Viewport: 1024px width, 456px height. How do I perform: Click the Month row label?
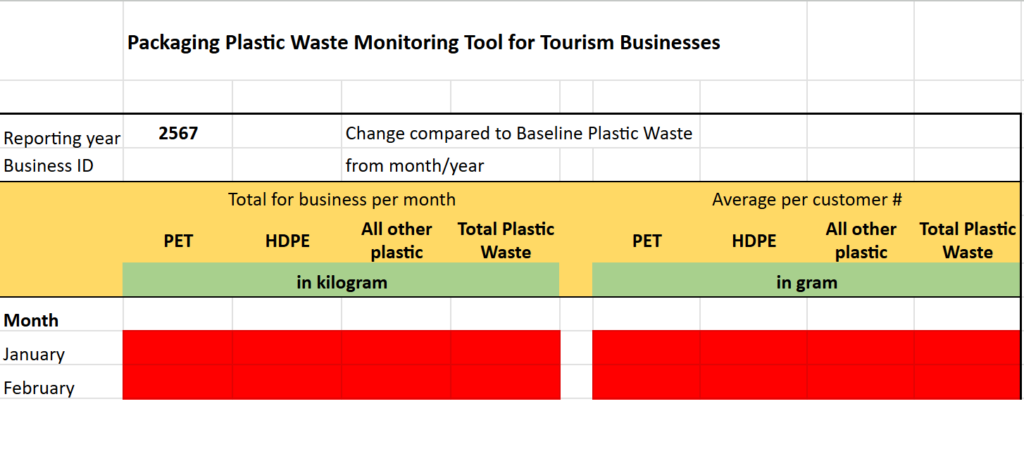(32, 321)
